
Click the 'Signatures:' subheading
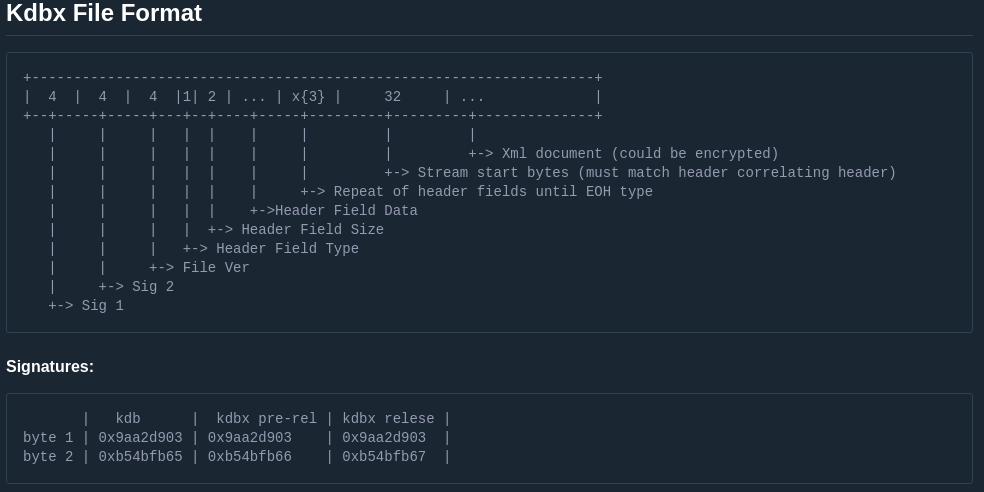pos(50,367)
